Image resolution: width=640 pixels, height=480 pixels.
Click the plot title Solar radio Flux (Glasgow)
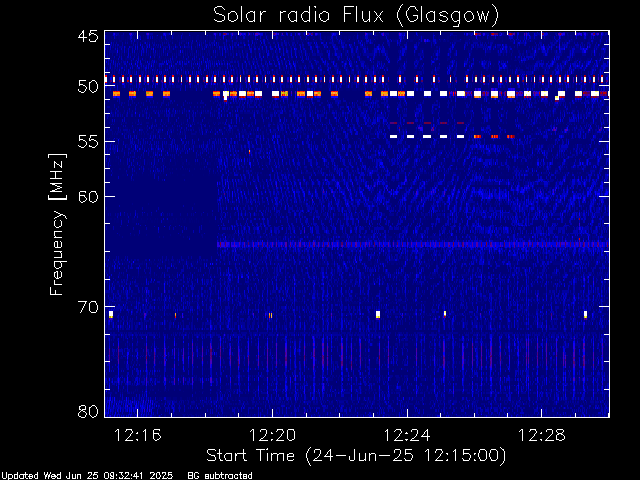[356, 15]
